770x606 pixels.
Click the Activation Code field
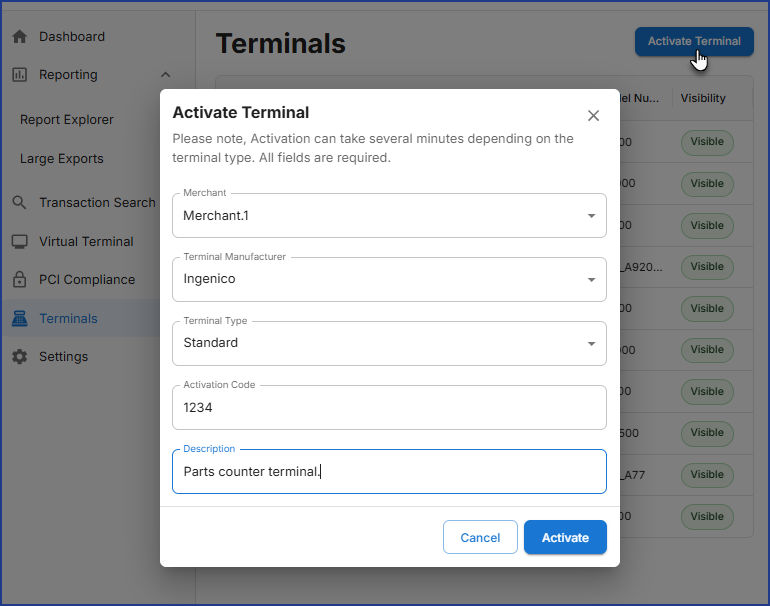(389, 408)
